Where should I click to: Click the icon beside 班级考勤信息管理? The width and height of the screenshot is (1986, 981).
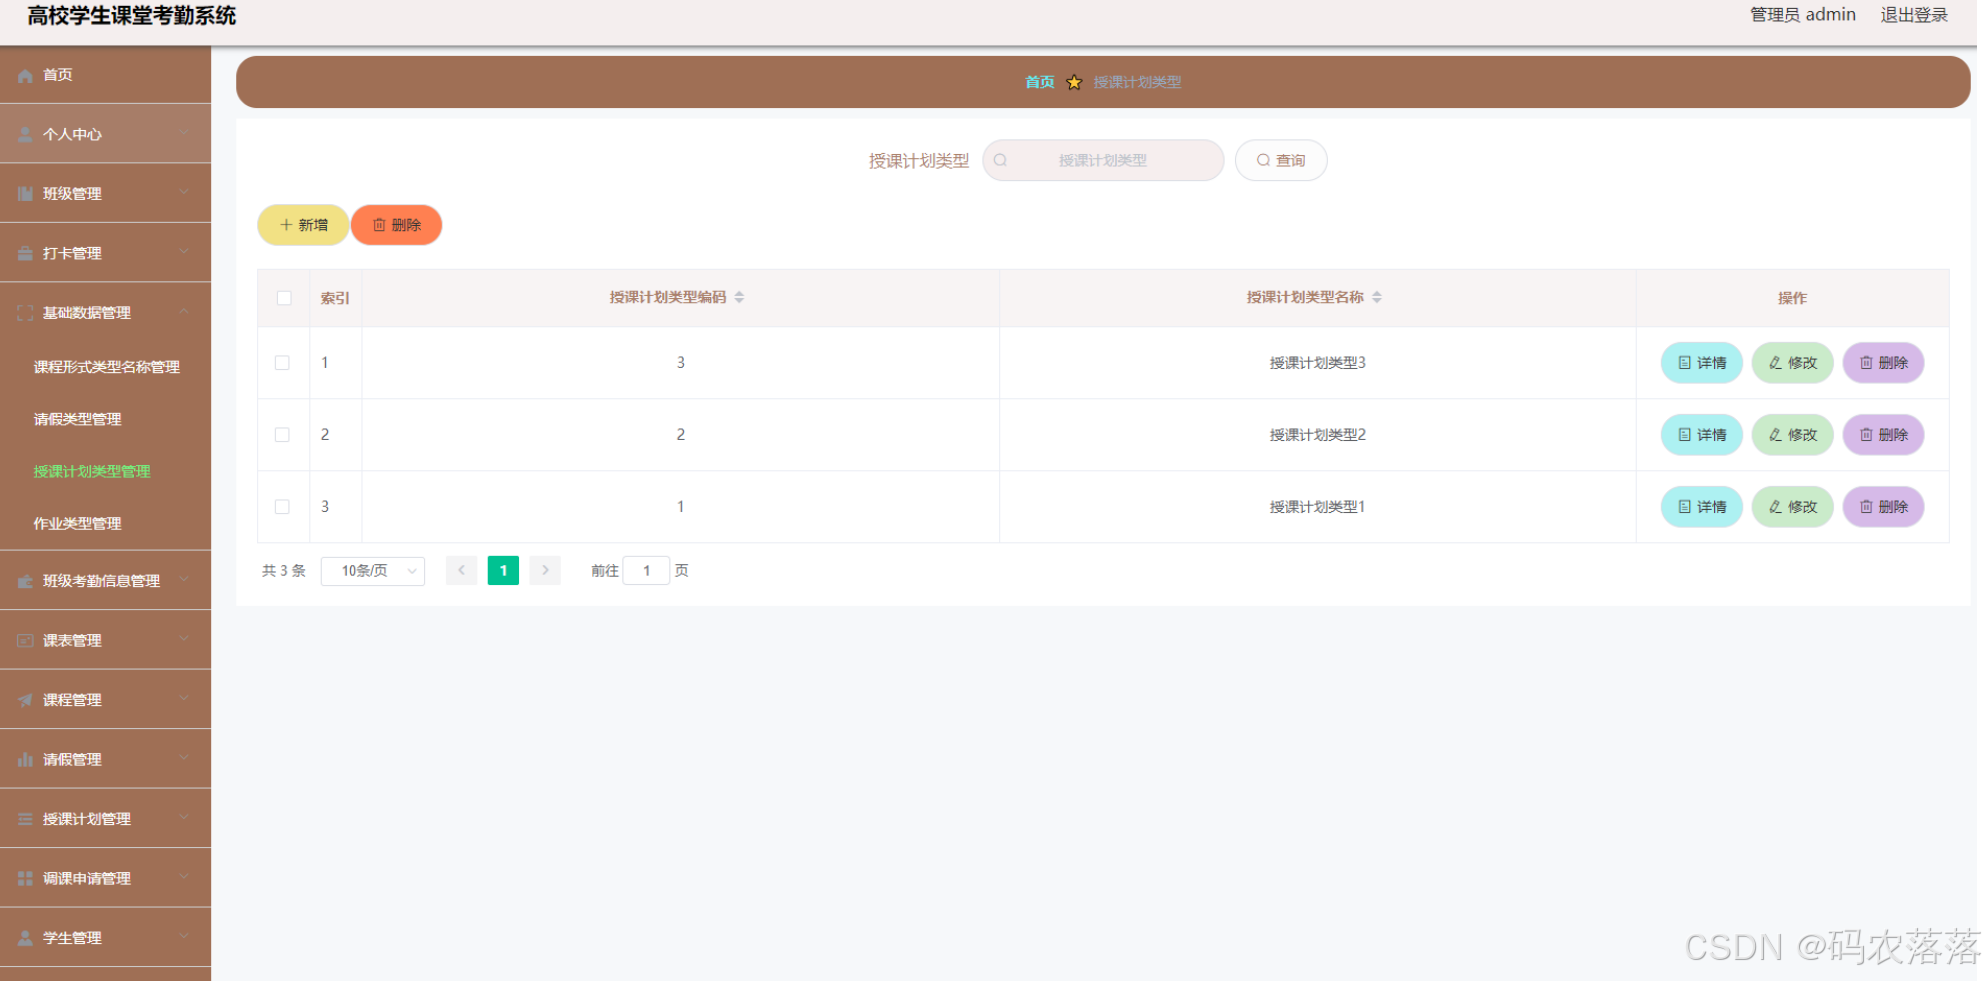(25, 581)
